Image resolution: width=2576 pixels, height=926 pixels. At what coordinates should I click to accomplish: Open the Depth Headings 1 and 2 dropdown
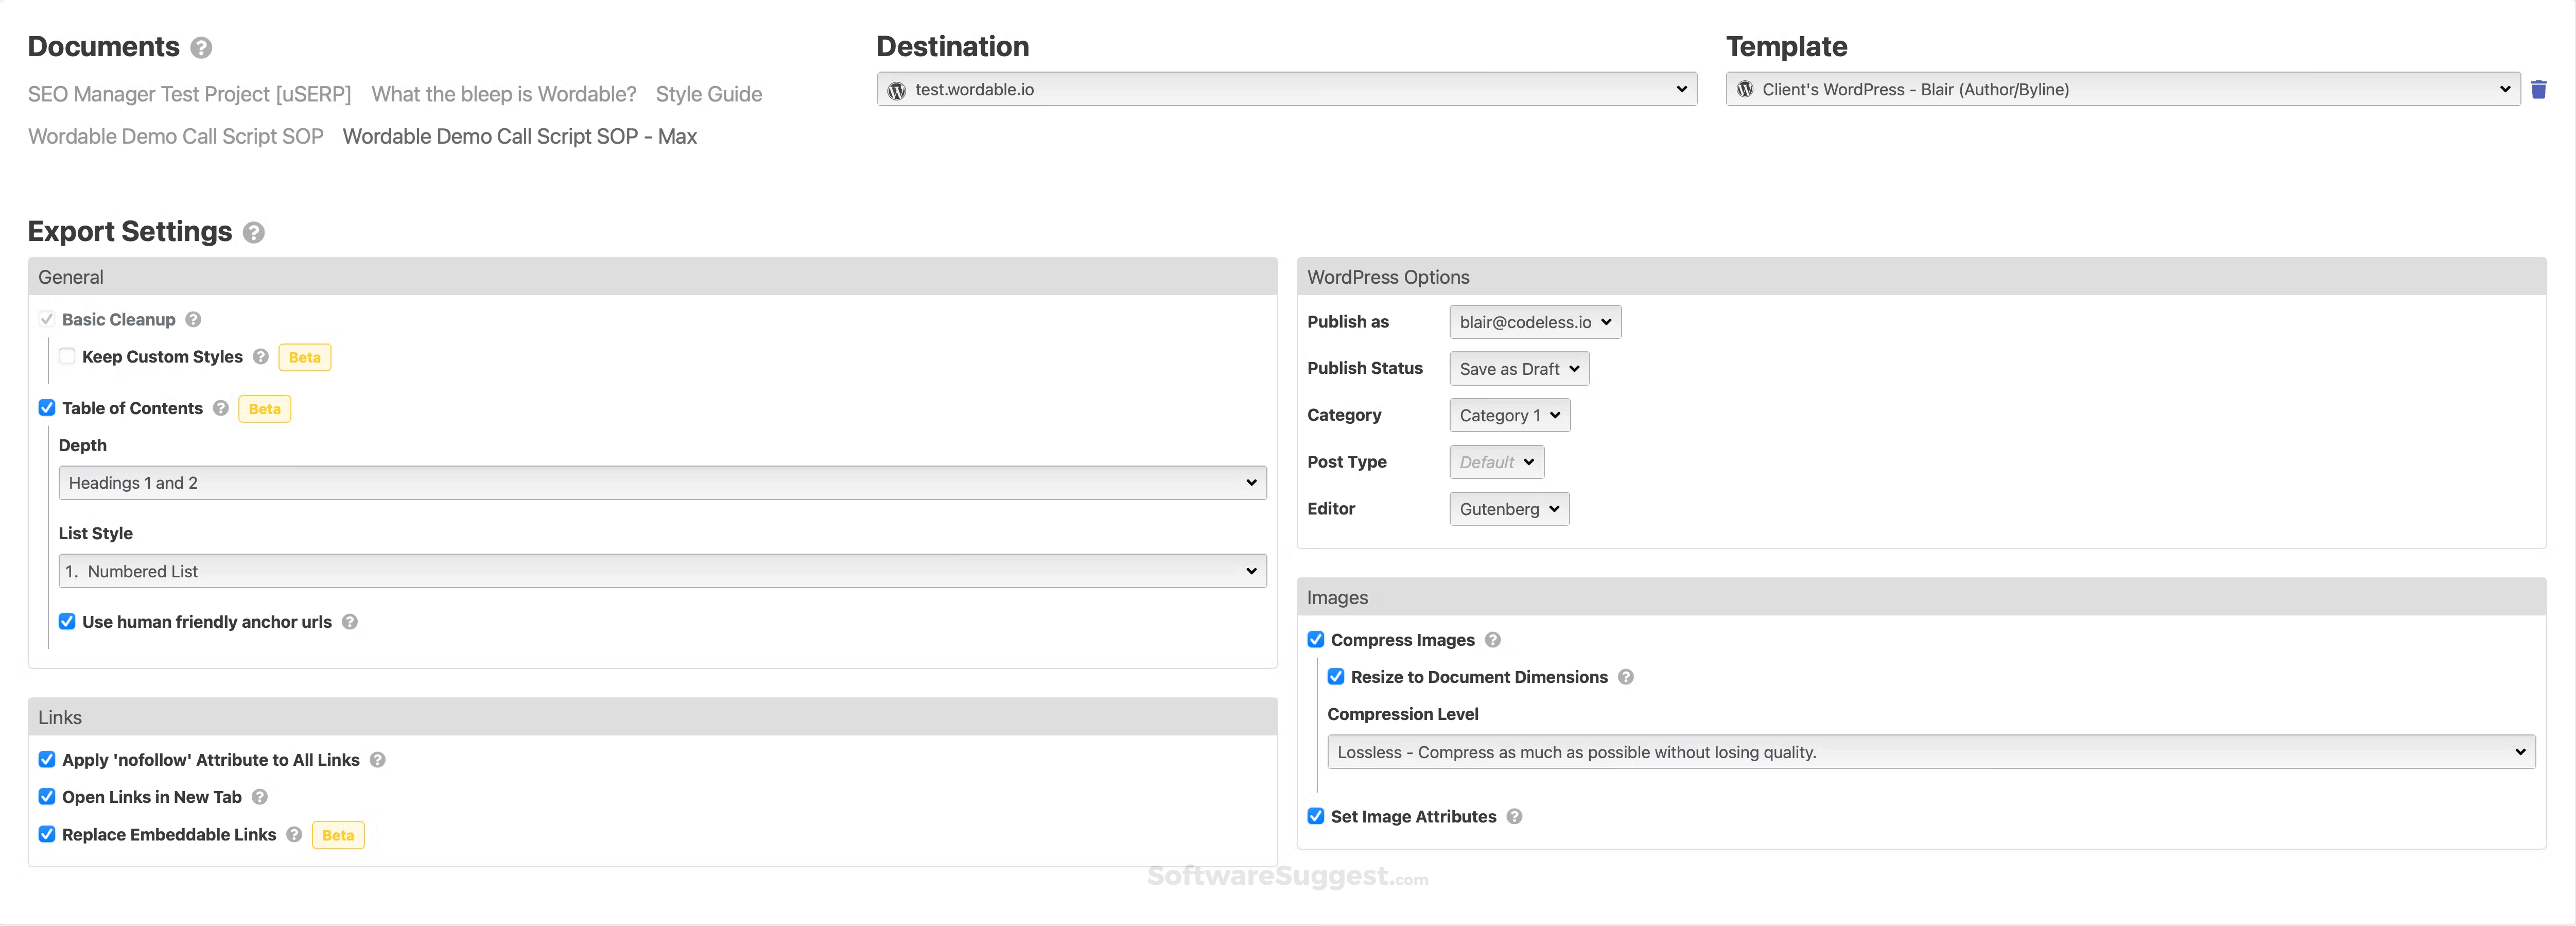(x=662, y=483)
